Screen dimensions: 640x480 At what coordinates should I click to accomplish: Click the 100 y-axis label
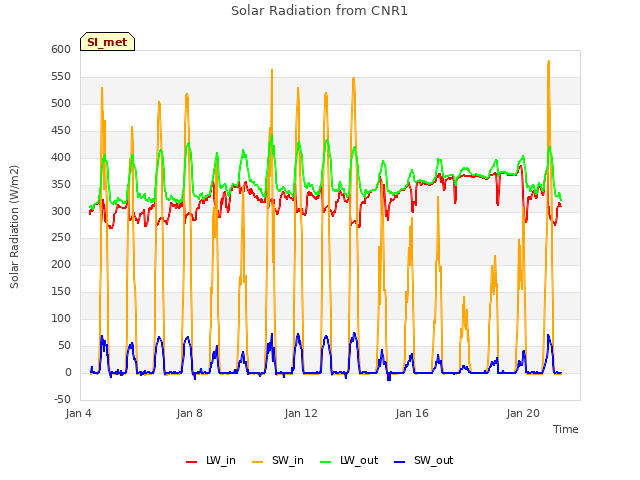[x=61, y=318]
